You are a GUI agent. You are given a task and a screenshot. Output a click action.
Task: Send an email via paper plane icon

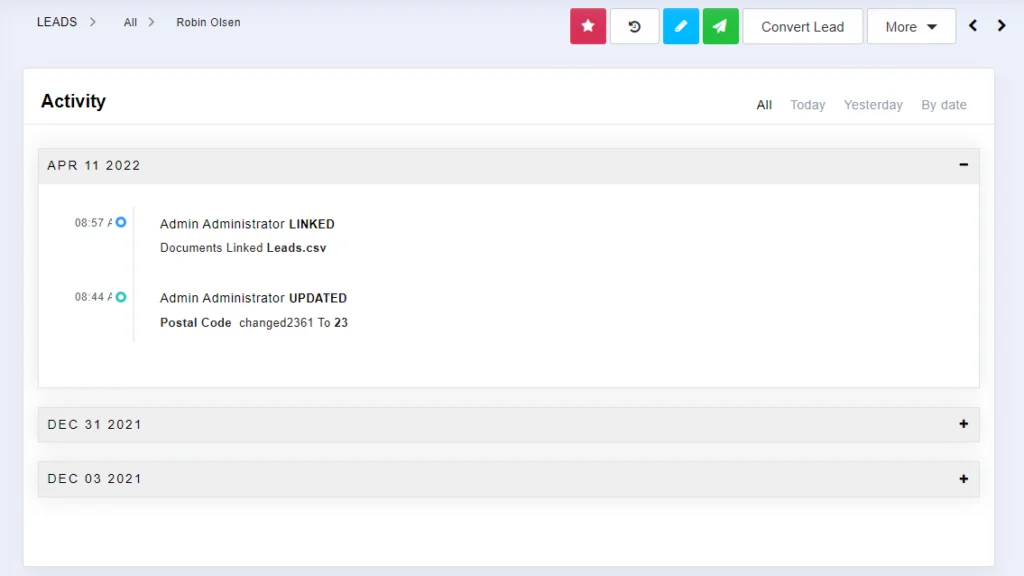coord(720,26)
